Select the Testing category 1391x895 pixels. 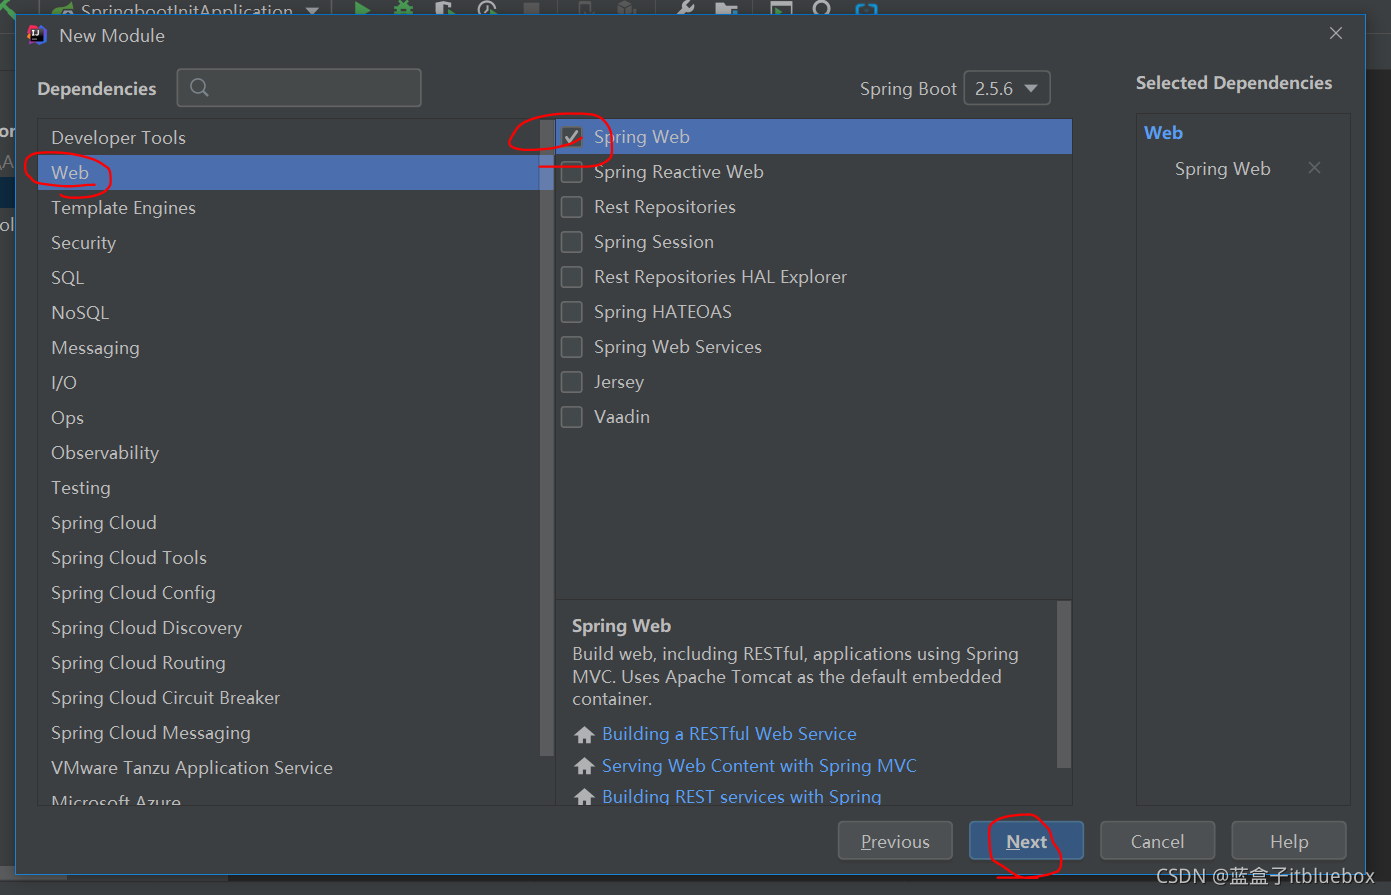[288, 487]
